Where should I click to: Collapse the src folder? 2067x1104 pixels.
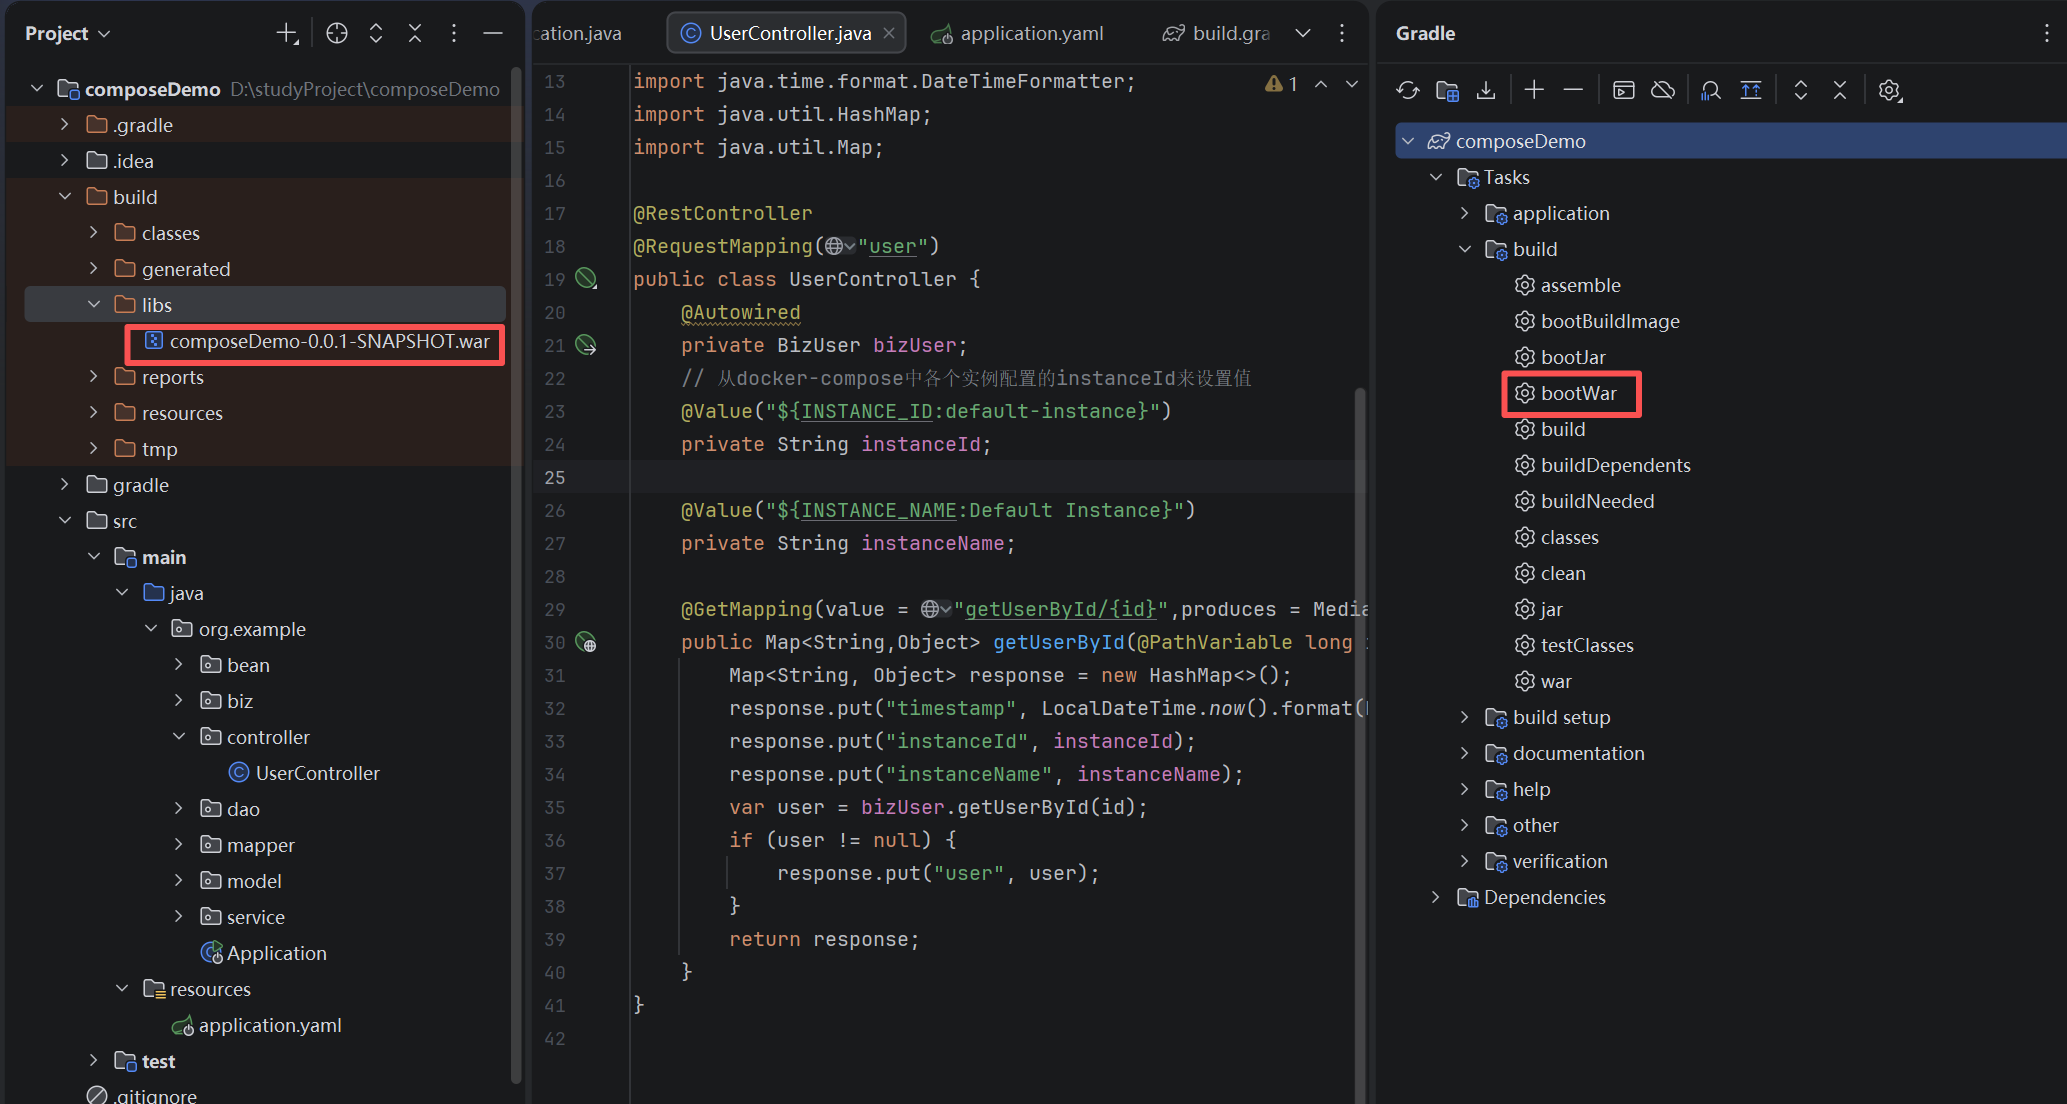coord(65,521)
